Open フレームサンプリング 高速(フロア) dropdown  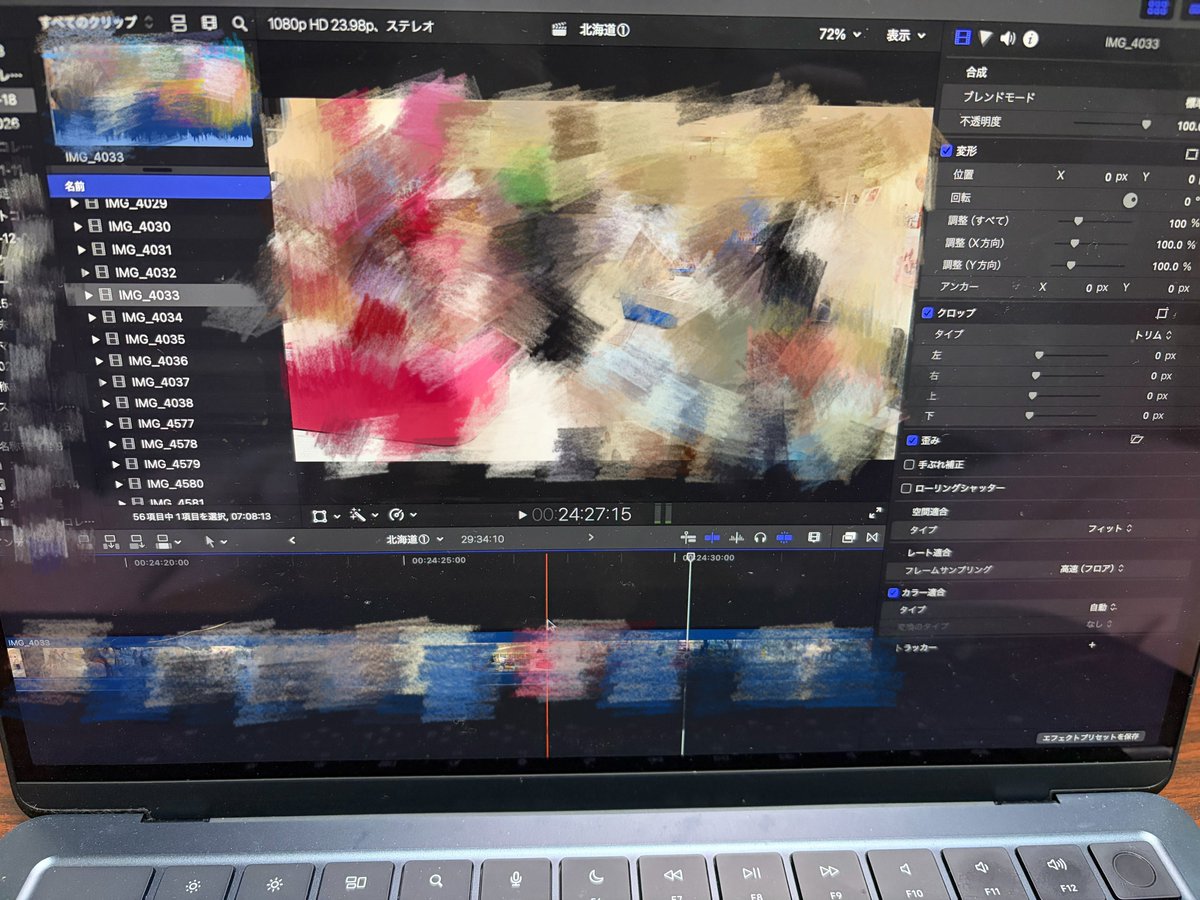tap(1092, 568)
